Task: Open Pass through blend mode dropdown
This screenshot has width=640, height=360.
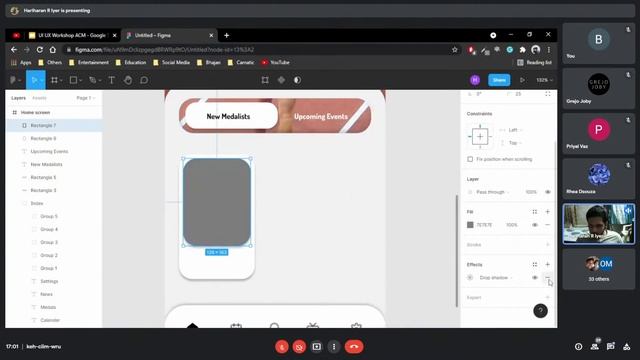Action: click(493, 192)
